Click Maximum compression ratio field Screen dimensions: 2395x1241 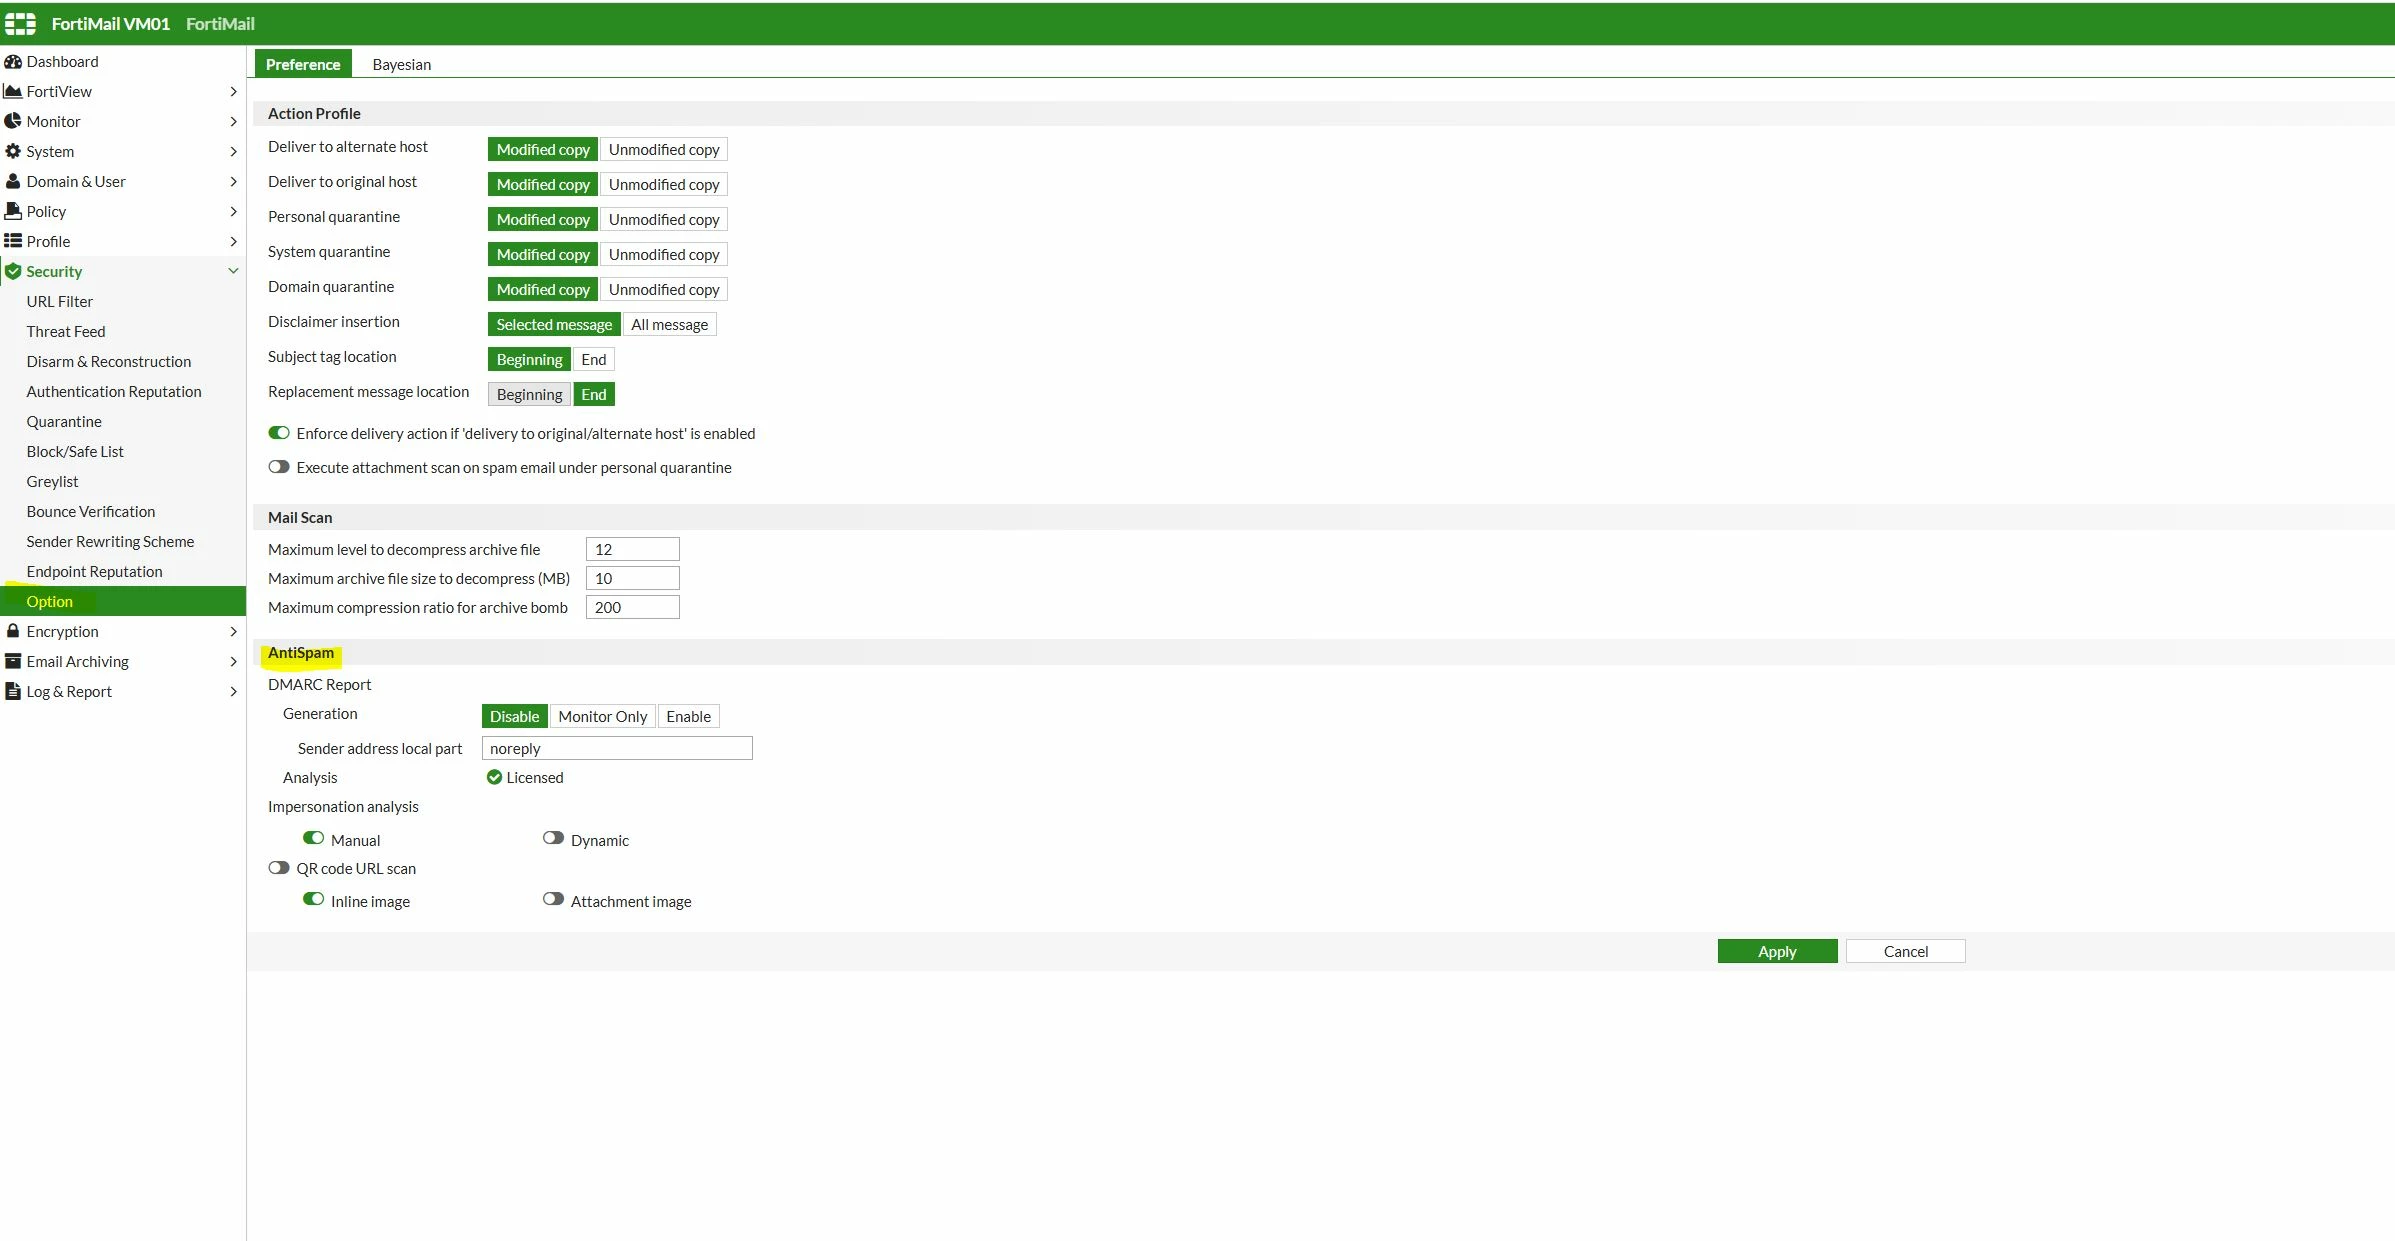[632, 607]
